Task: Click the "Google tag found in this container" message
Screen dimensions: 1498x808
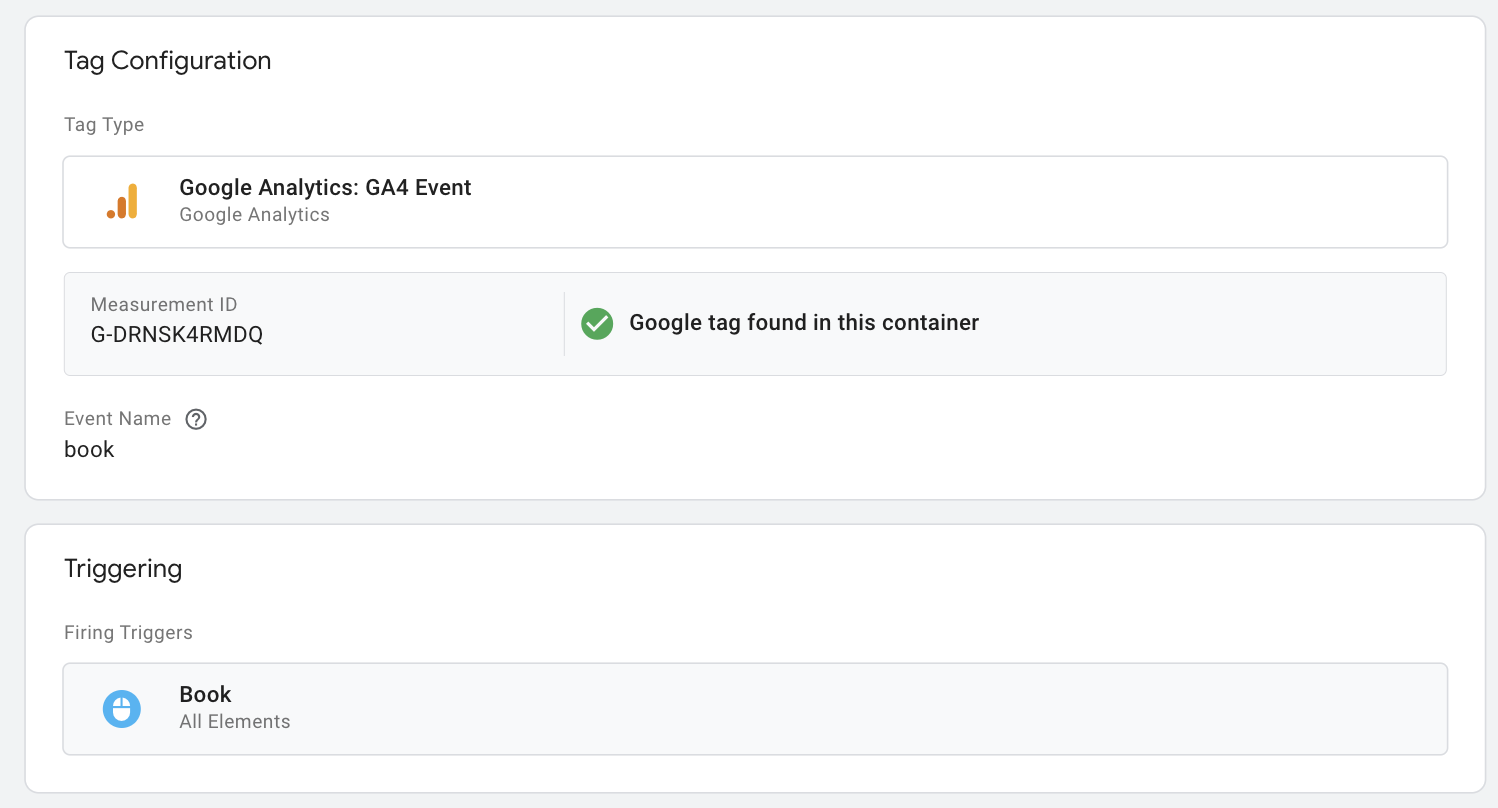Action: (804, 323)
